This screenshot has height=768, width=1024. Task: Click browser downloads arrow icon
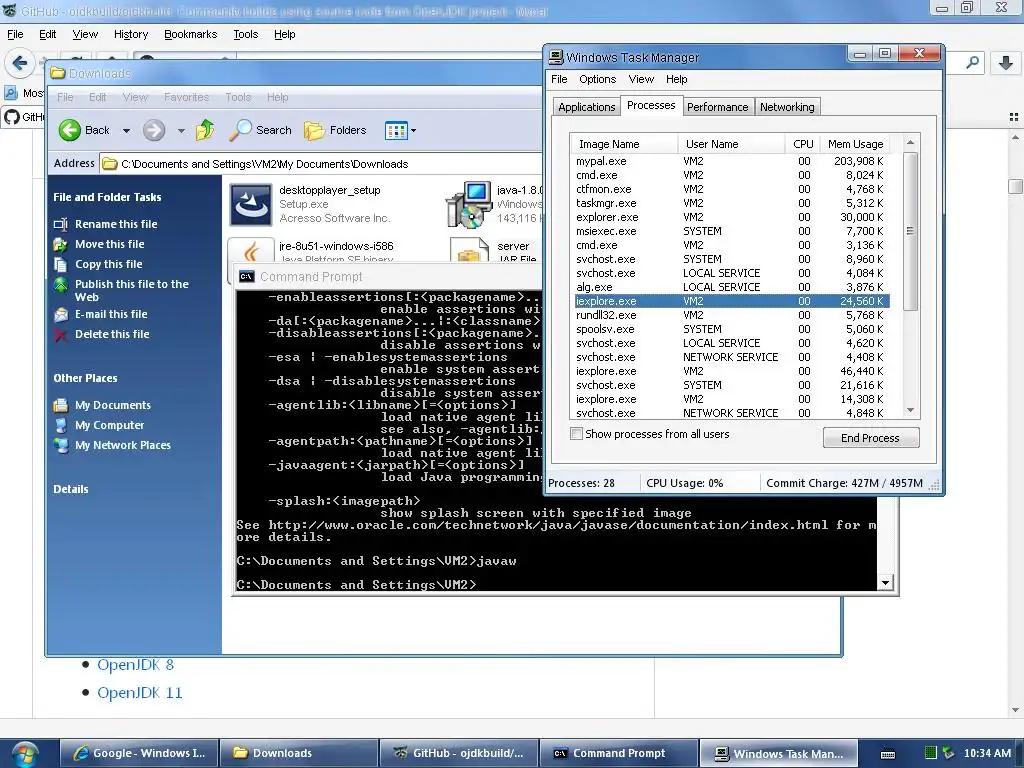(1006, 63)
